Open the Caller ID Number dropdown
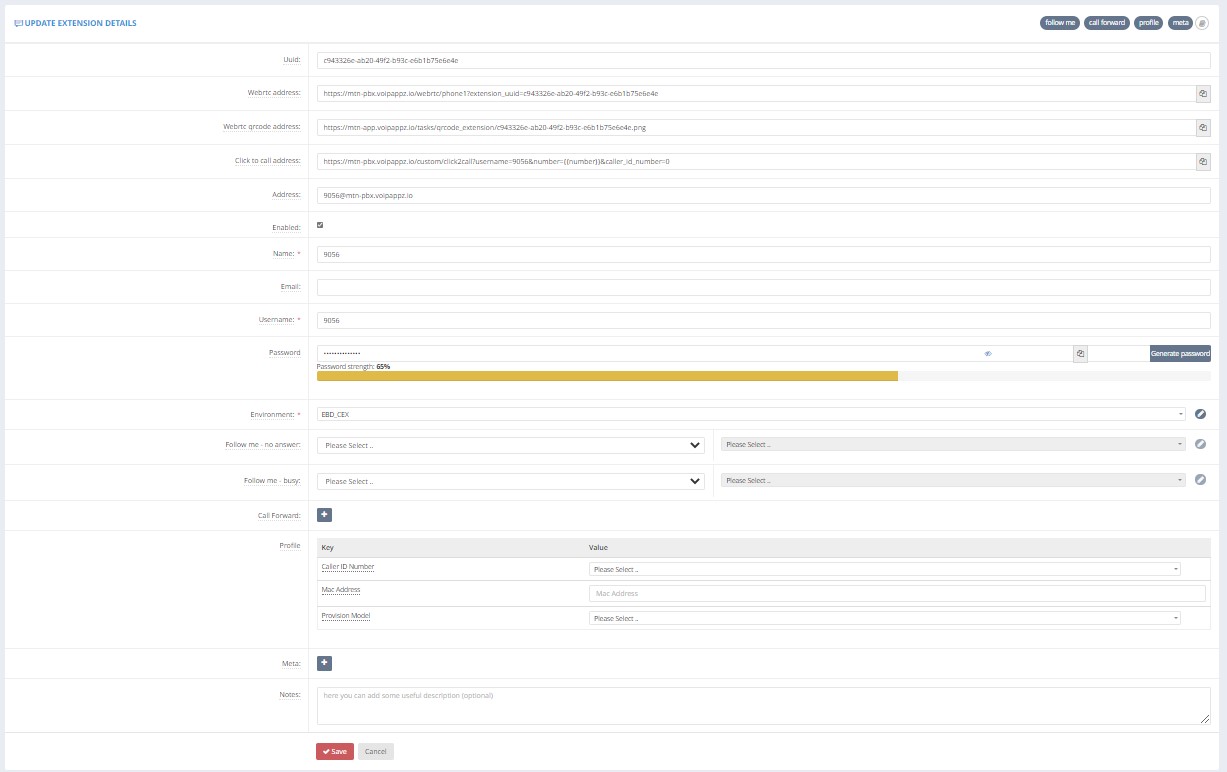 (x=885, y=569)
